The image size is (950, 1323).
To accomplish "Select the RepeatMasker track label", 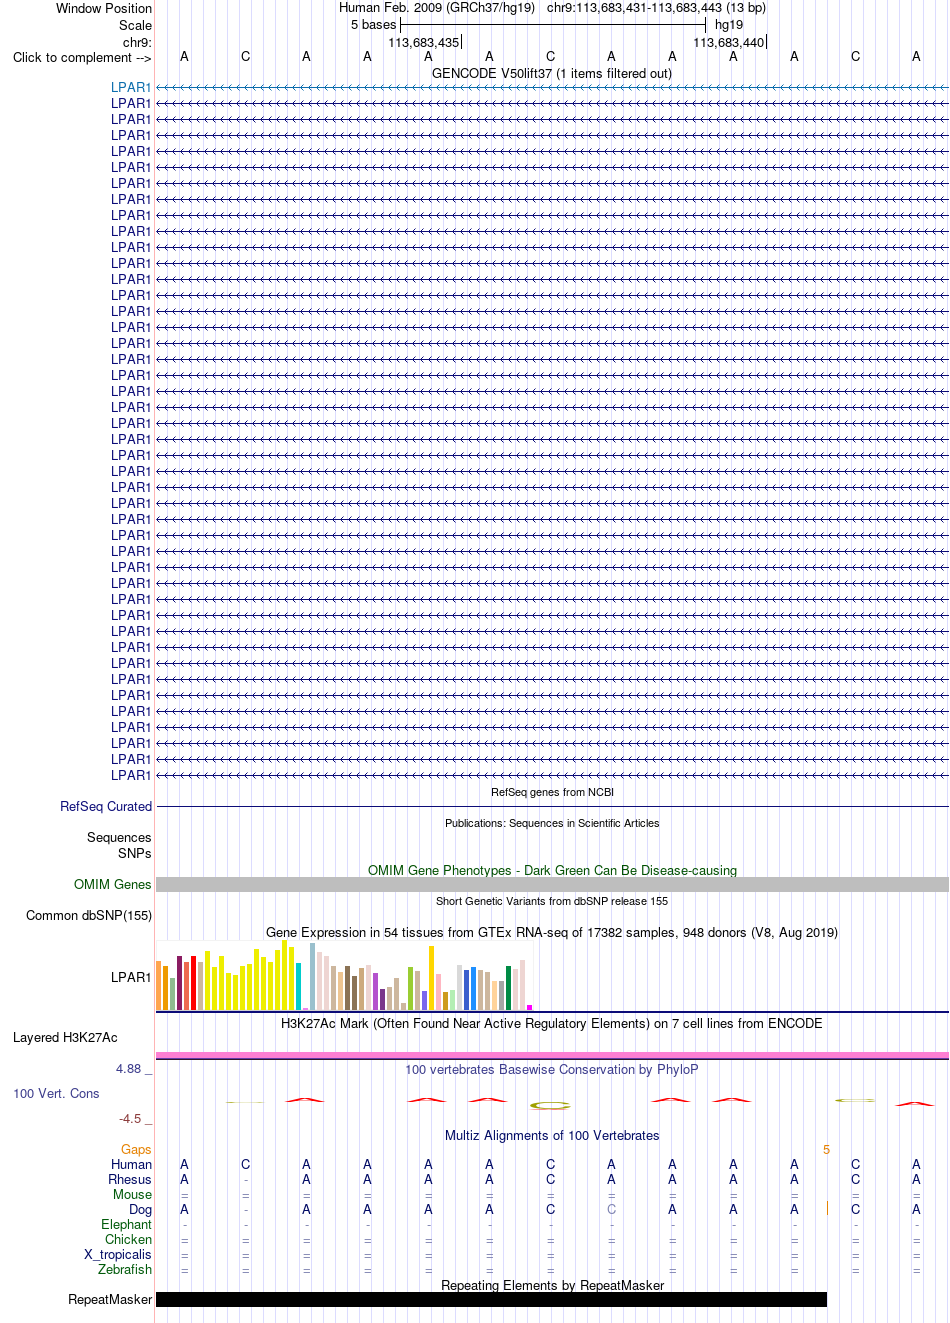I will (x=110, y=1299).
